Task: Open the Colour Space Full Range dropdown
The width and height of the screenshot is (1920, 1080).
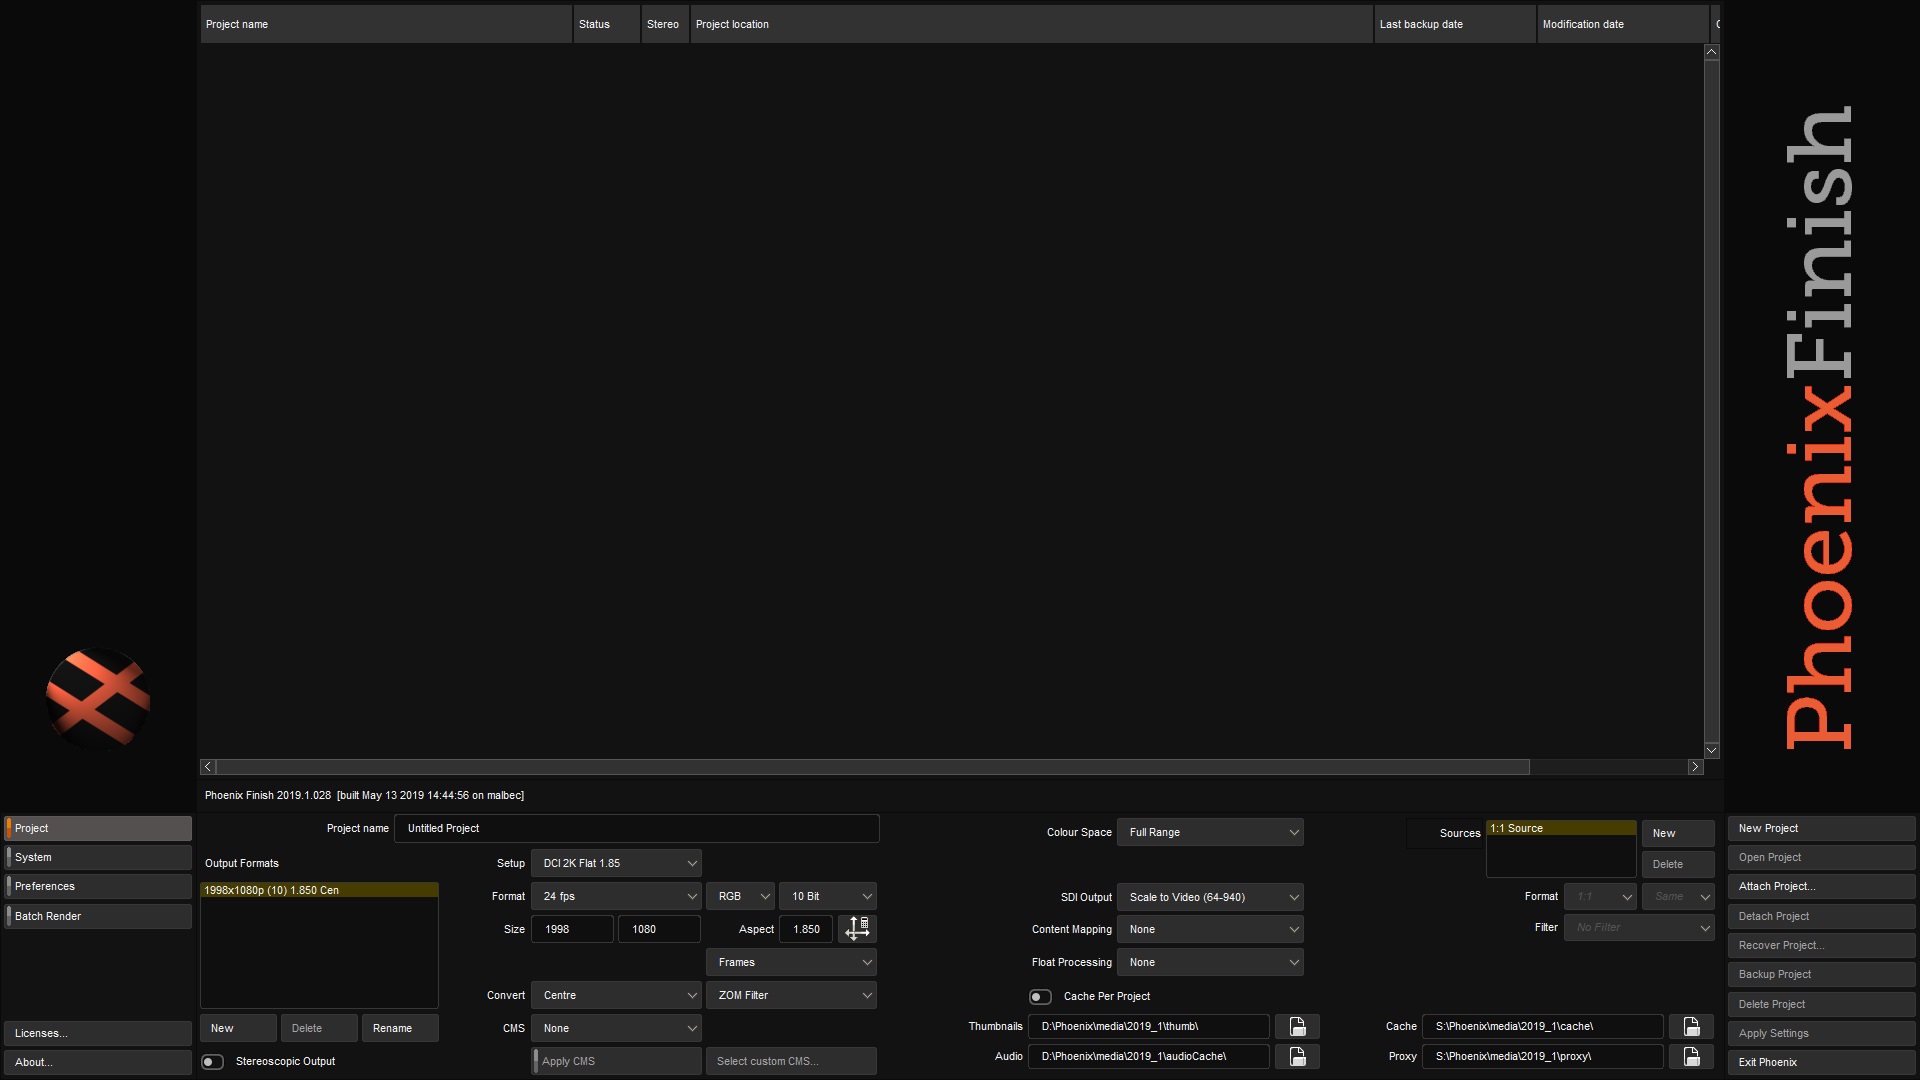Action: click(x=1210, y=832)
